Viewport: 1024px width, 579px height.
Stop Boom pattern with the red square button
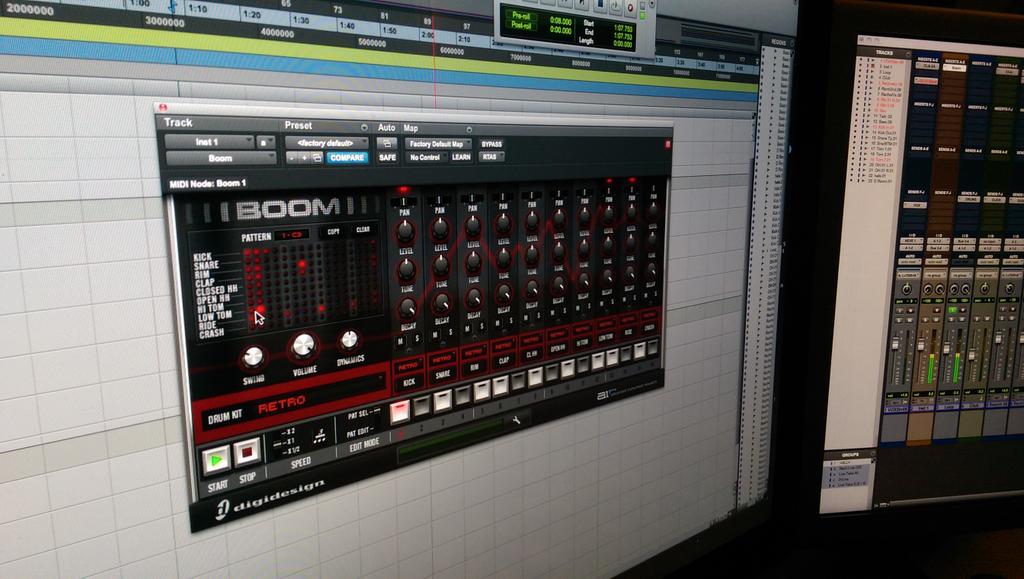[247, 452]
